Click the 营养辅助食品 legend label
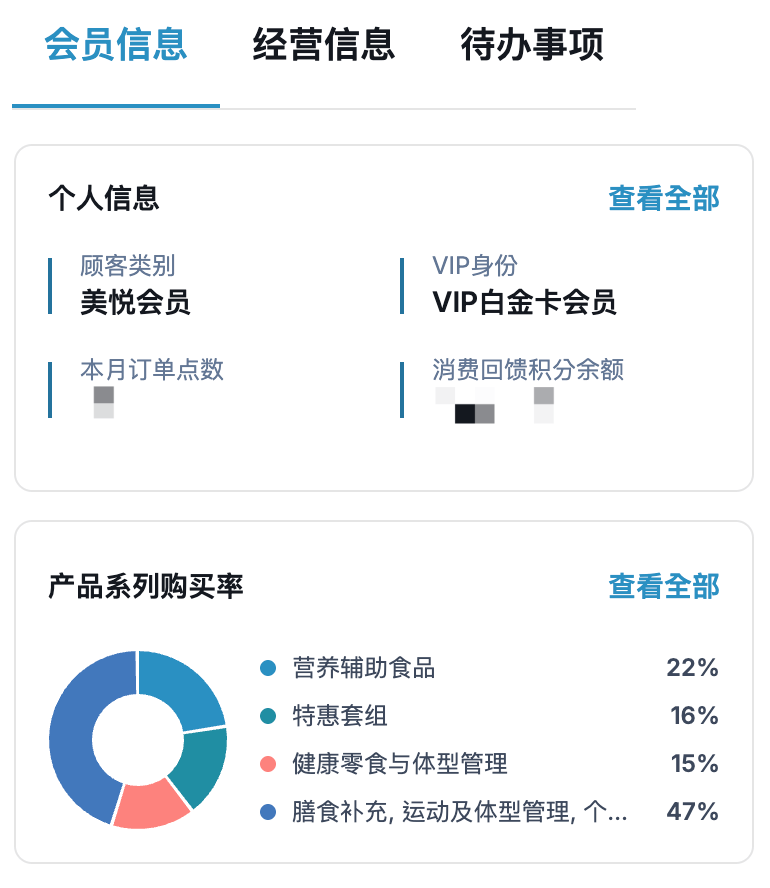Image resolution: width=770 pixels, height=888 pixels. pos(363,668)
